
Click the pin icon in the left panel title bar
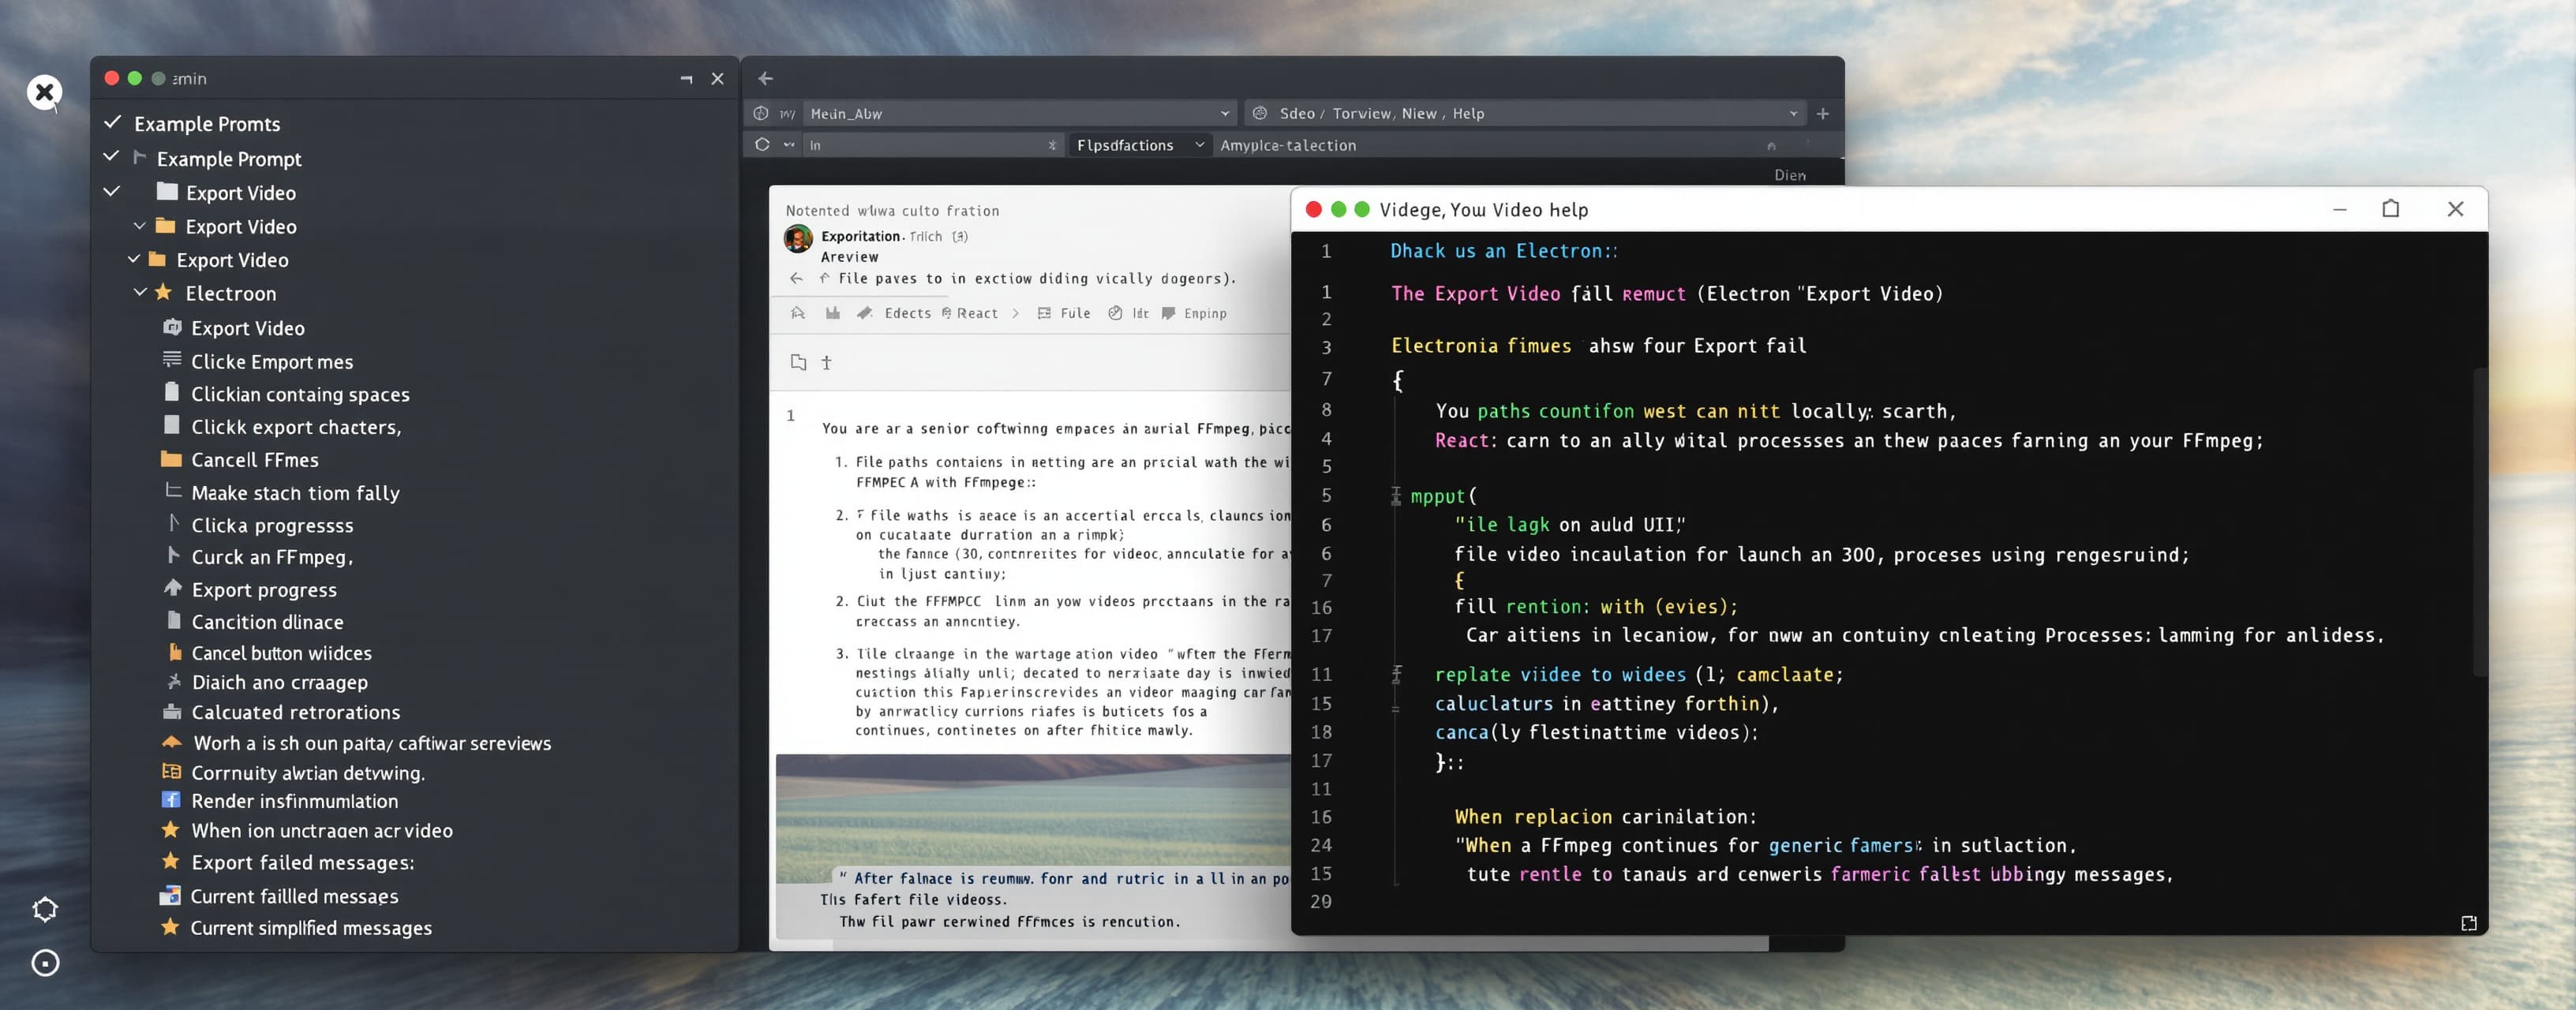pos(686,78)
